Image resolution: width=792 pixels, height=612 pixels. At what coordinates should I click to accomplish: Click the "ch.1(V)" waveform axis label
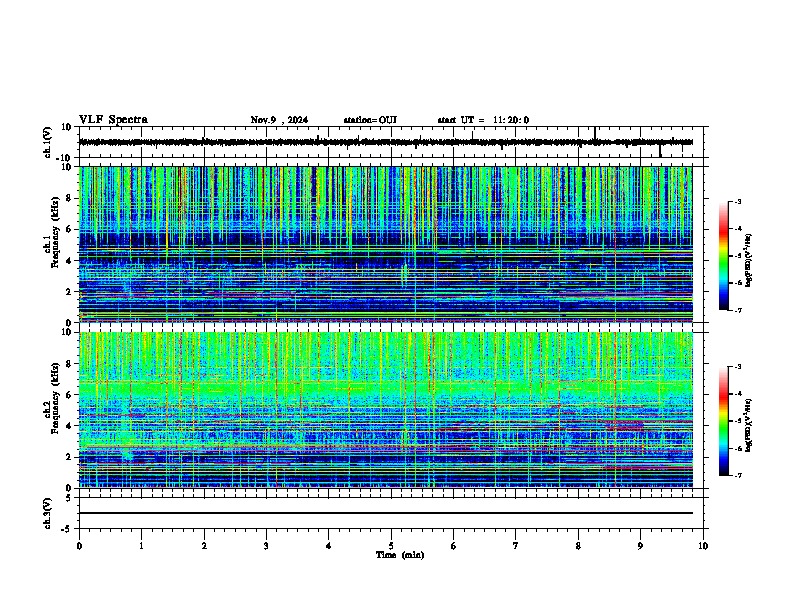47,142
